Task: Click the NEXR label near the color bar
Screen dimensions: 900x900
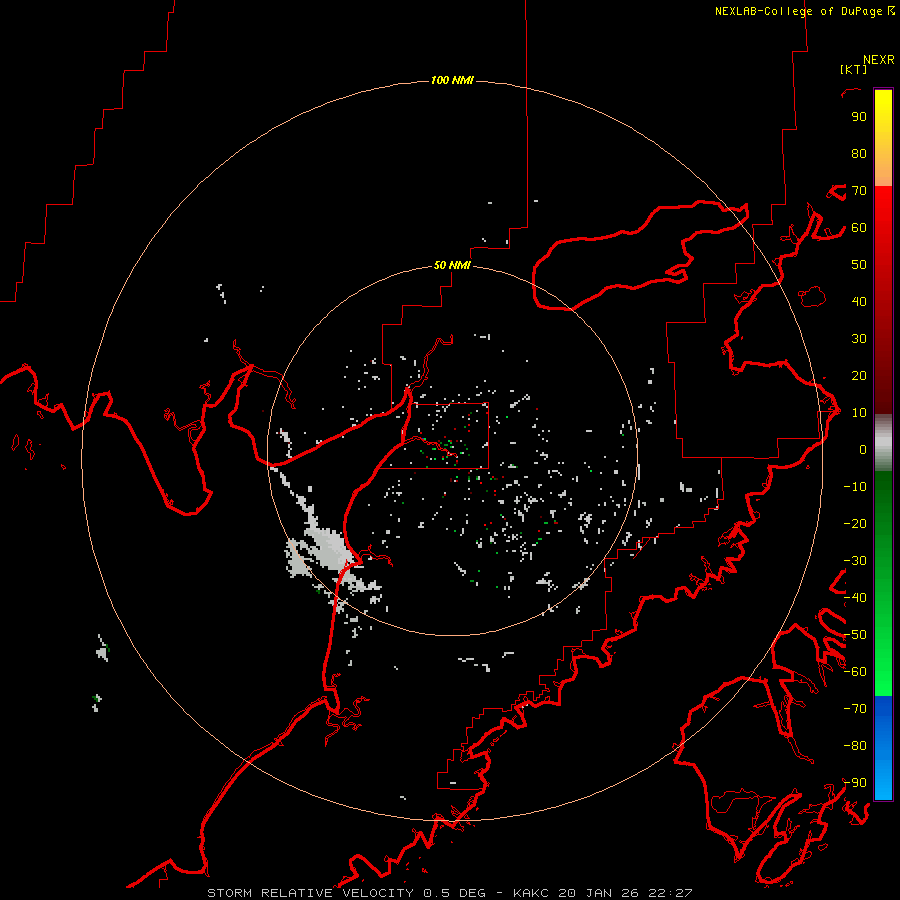Action: [x=879, y=60]
